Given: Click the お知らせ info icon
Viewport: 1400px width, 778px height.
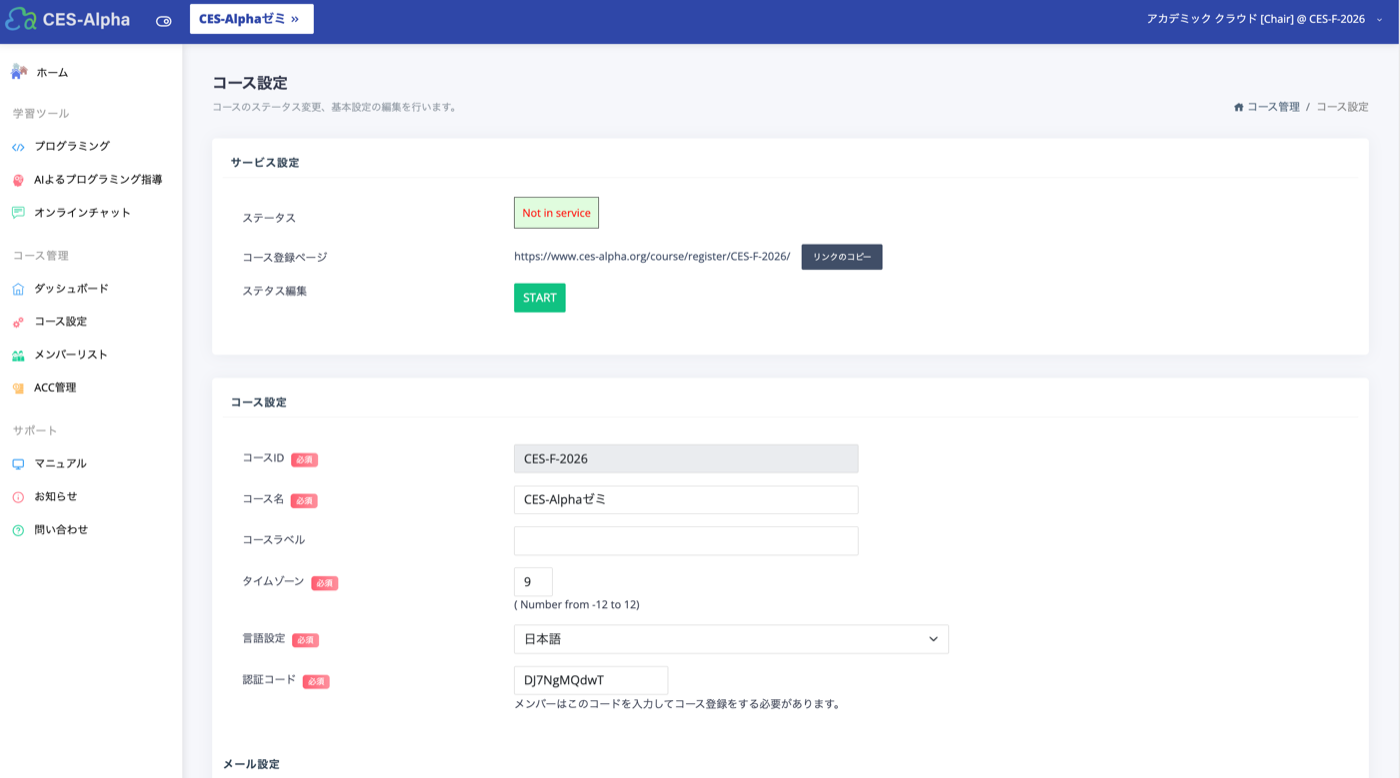Looking at the screenshot, I should tap(18, 497).
